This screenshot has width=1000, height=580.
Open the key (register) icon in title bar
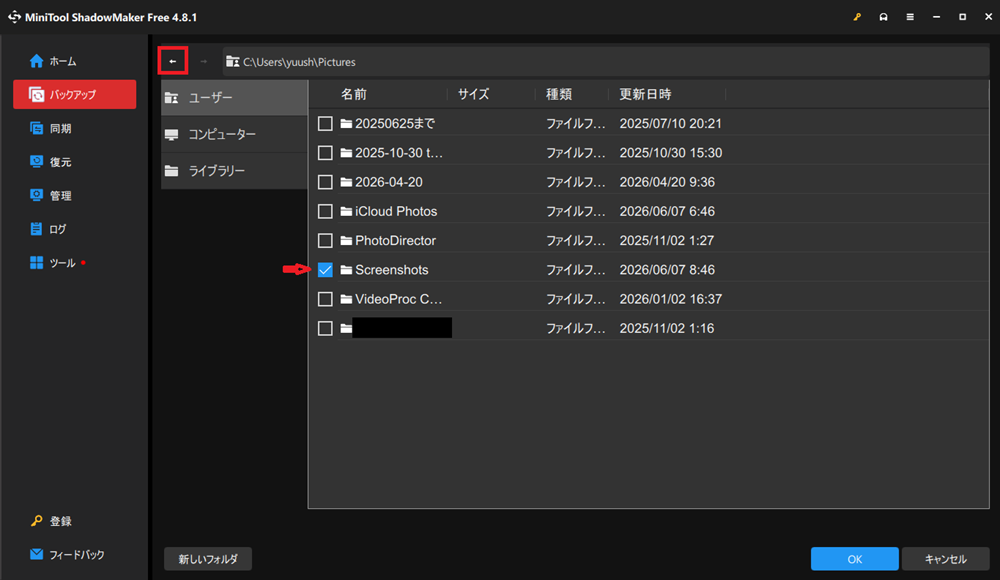857,17
